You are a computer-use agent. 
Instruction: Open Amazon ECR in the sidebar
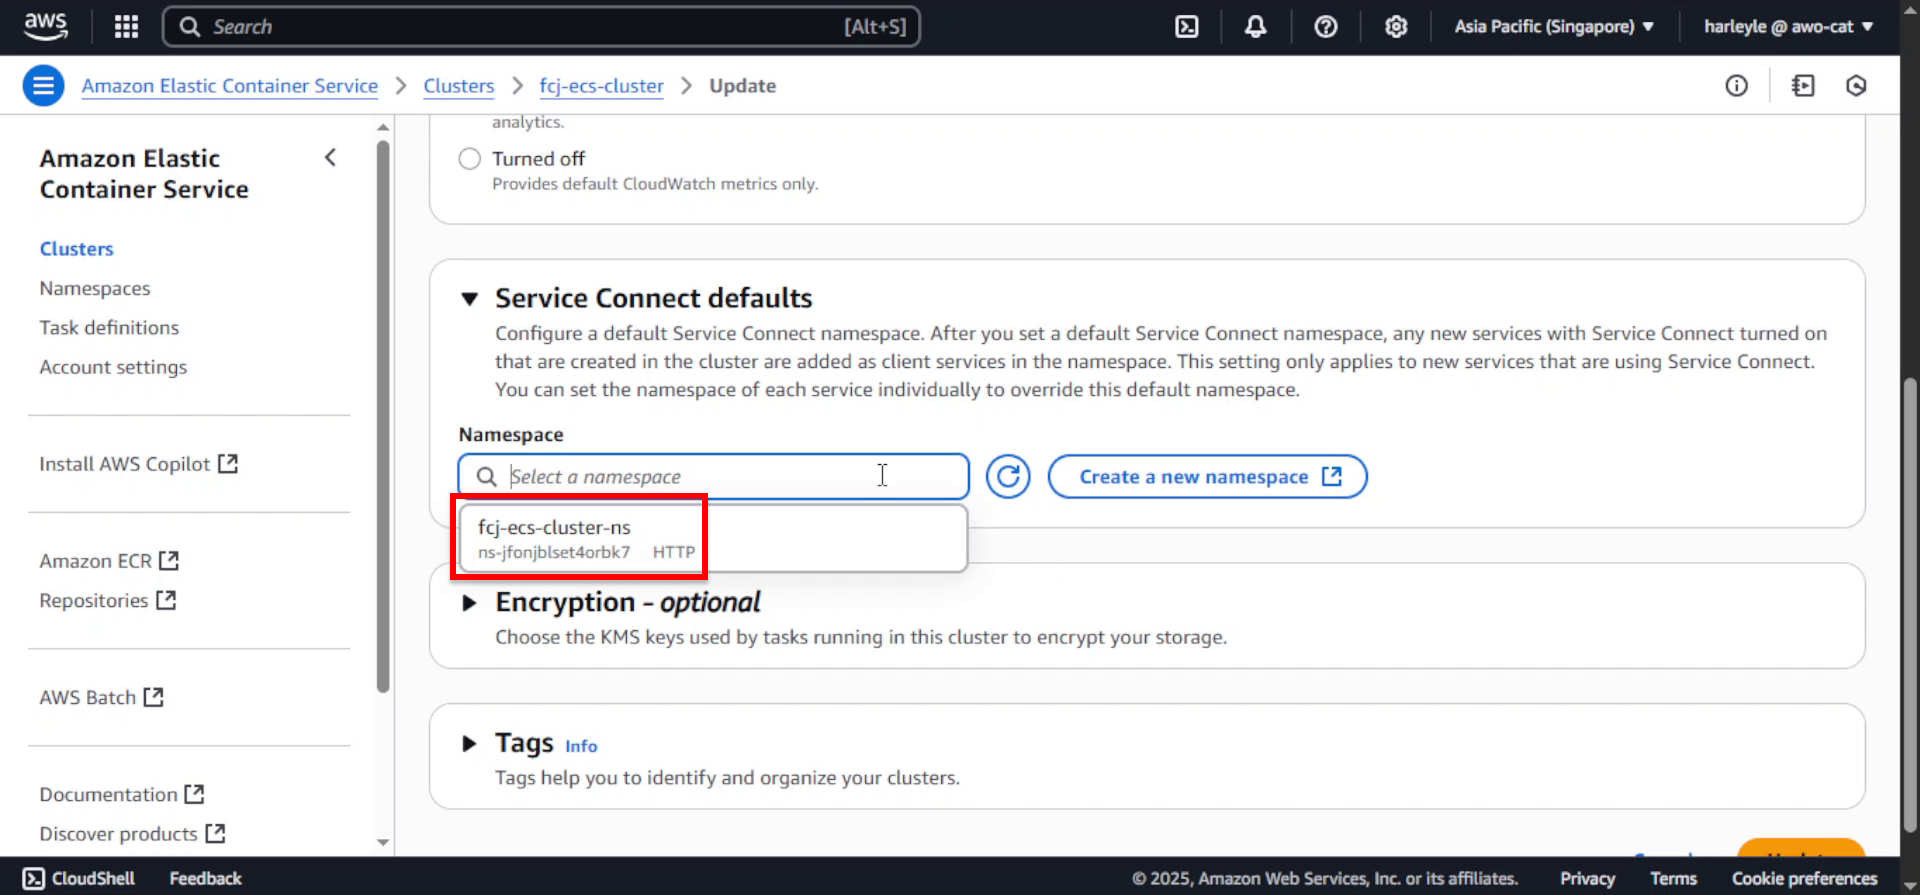[96, 561]
